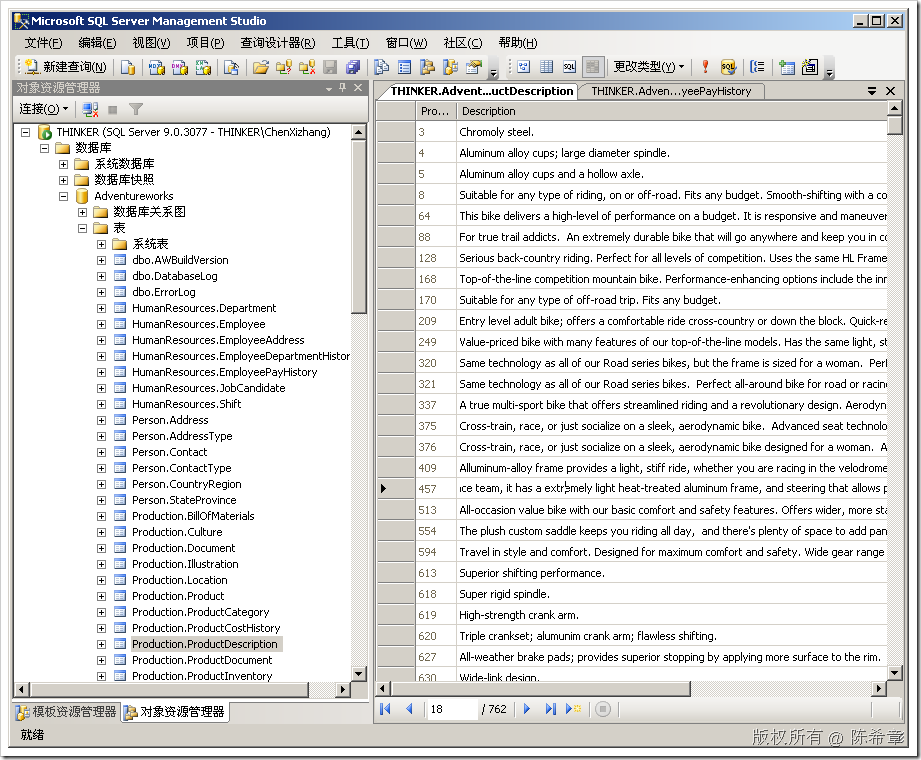The width and height of the screenshot is (921, 760).
Task: Go to the next record button
Action: click(527, 709)
